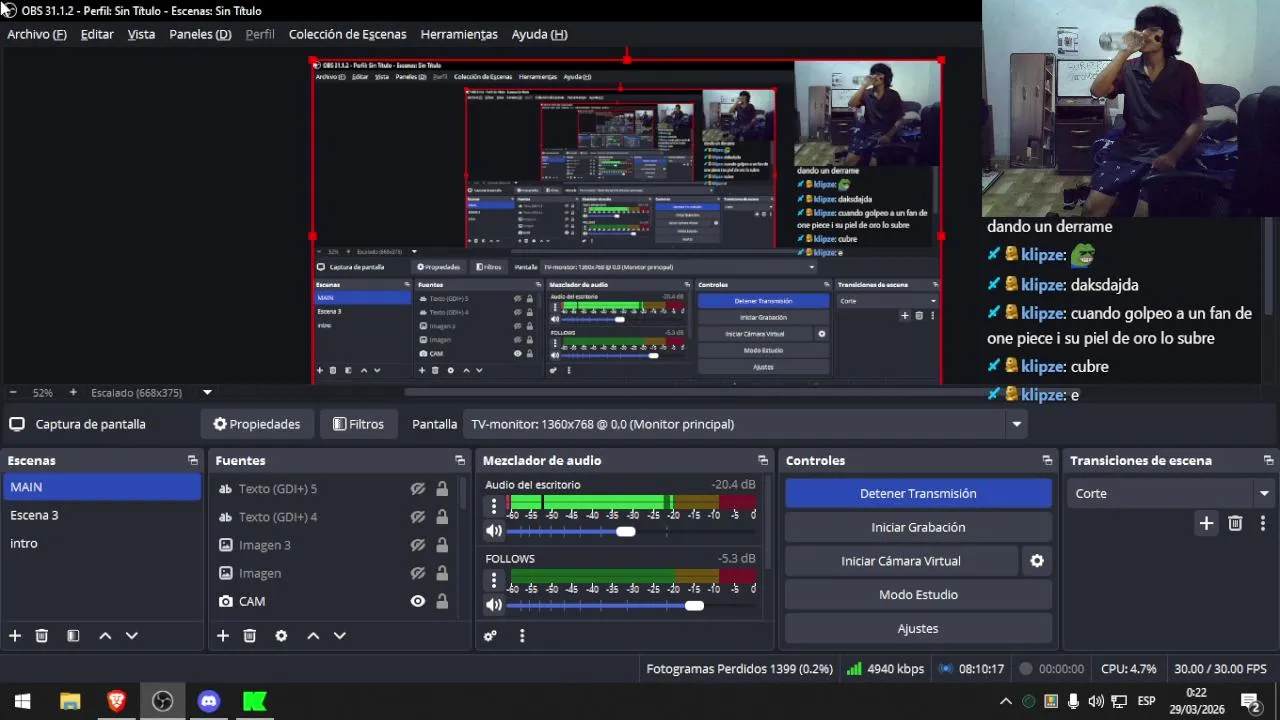Add a new source with plus icon
Screen dimensions: 1280x720
223,636
